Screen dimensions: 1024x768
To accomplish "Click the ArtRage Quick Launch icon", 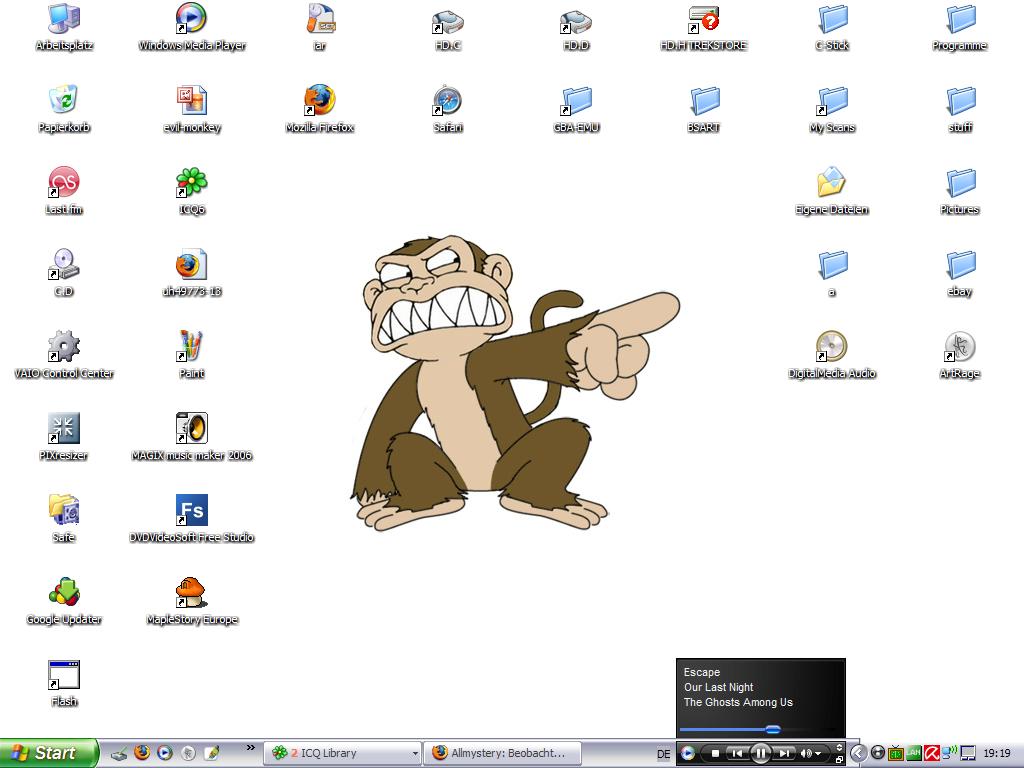I will click(x=188, y=753).
